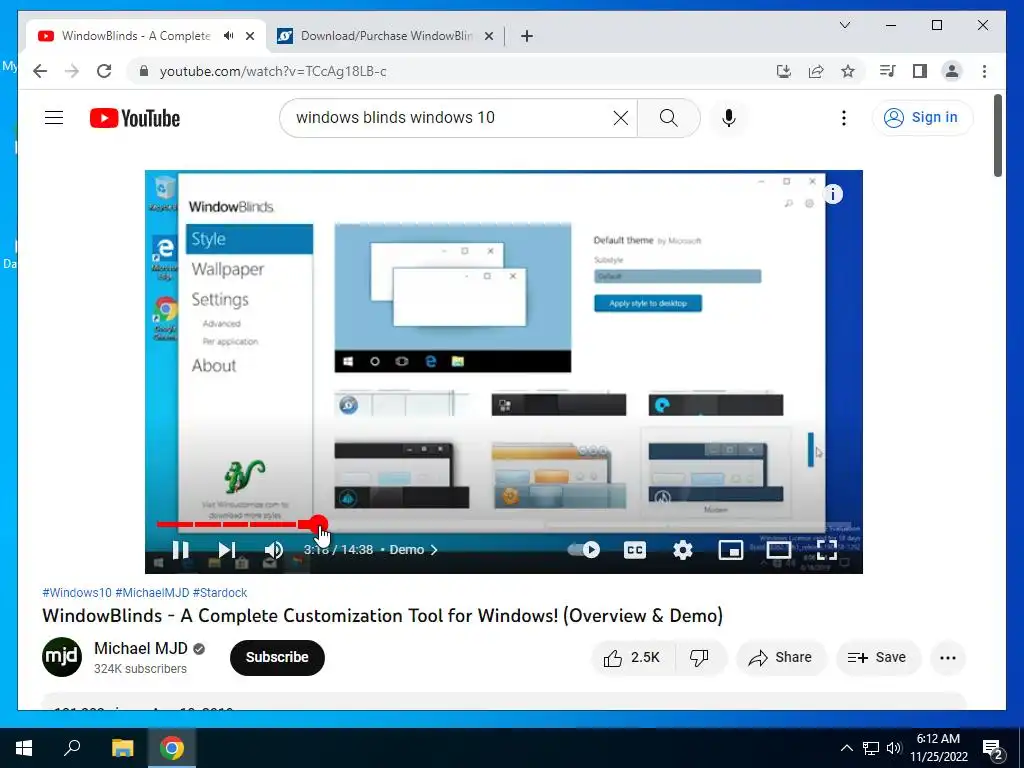Toggle the autoplay switch
This screenshot has width=1024, height=768.
[584, 550]
